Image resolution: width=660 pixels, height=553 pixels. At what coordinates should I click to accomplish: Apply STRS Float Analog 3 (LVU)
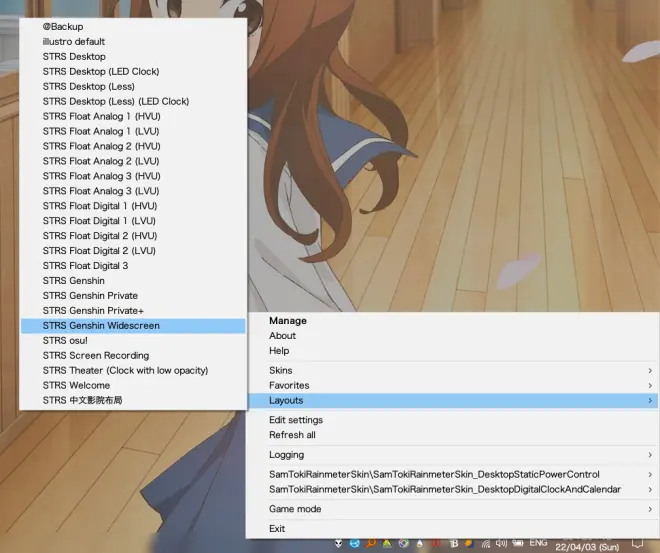(x=133, y=191)
